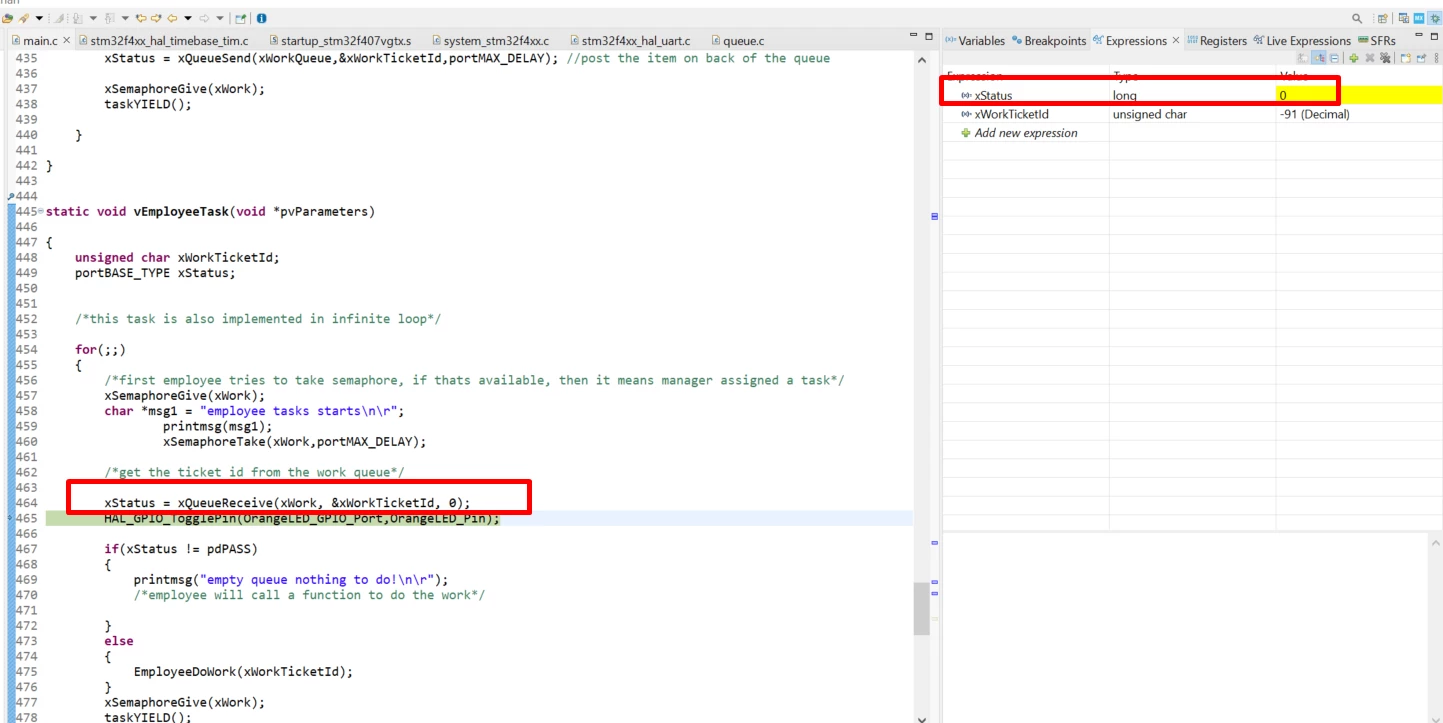Click the Last Edit Location arrow icon
Viewport: 1443px width, 723px height.
click(141, 18)
